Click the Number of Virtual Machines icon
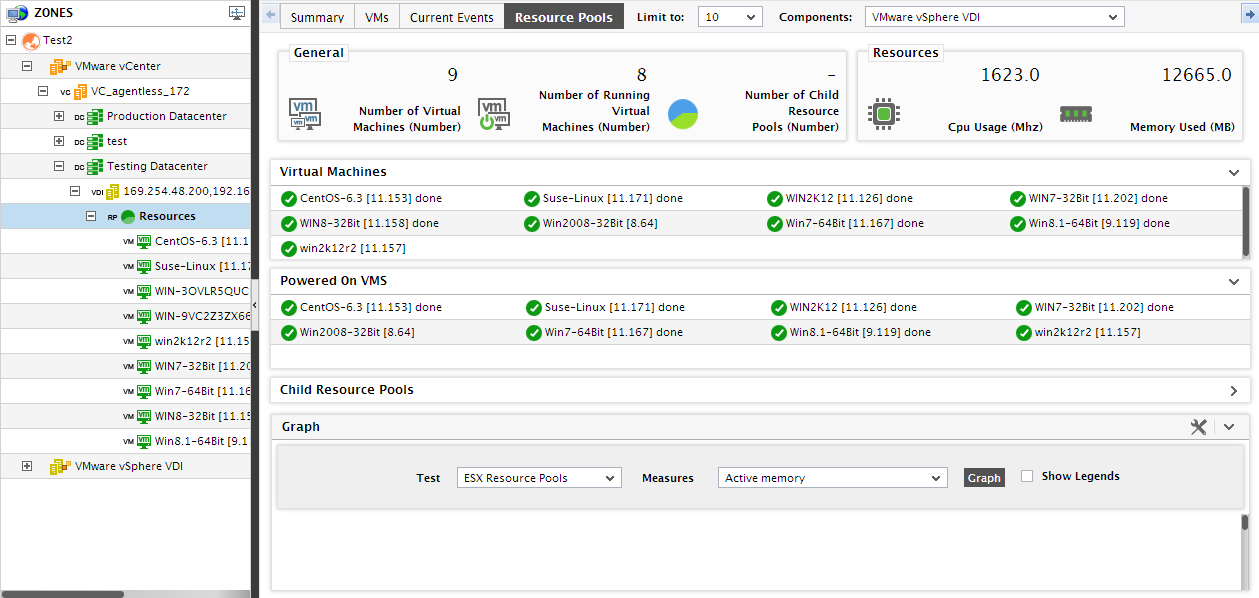The height and width of the screenshot is (598, 1259). (305, 115)
